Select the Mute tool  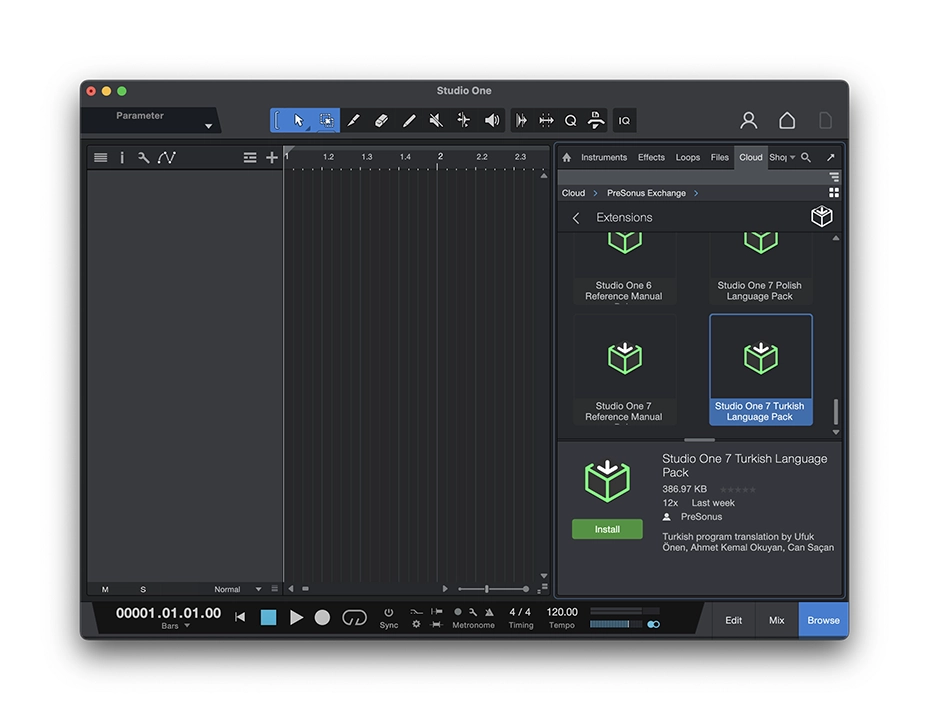pos(436,121)
